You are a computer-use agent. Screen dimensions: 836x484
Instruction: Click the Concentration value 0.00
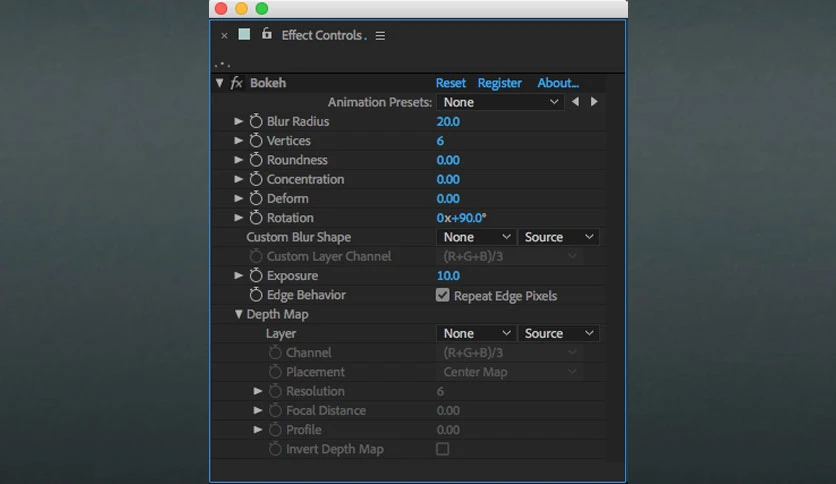tap(448, 179)
